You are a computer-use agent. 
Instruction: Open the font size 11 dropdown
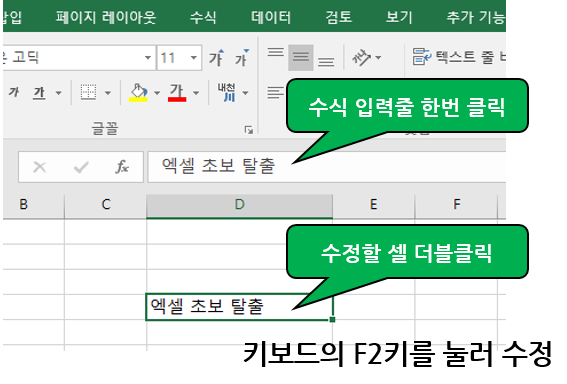[x=194, y=57]
